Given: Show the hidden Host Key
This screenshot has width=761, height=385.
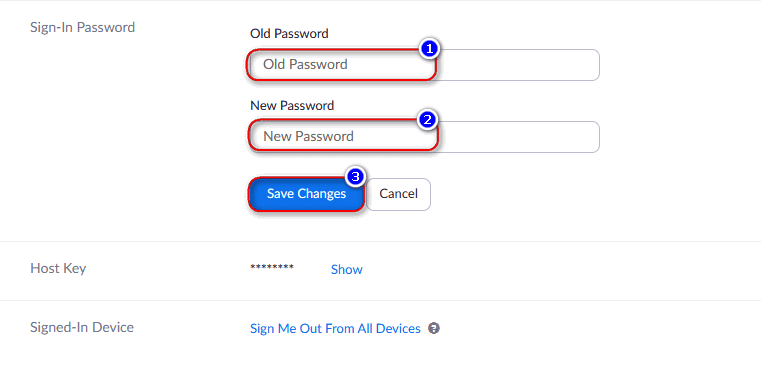Looking at the screenshot, I should [347, 269].
